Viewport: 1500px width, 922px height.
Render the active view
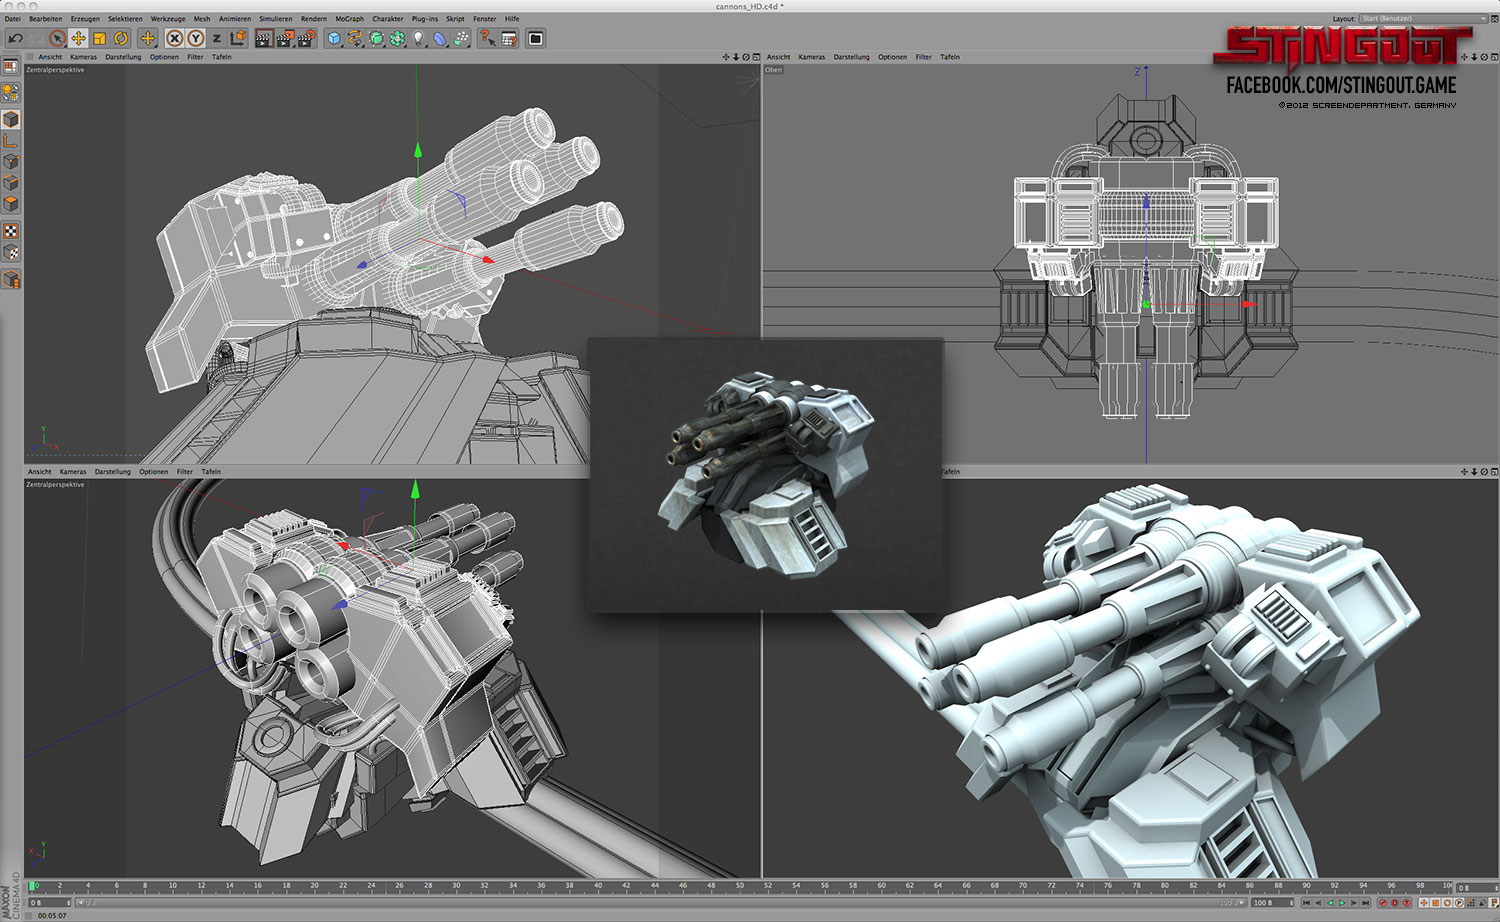(263, 38)
